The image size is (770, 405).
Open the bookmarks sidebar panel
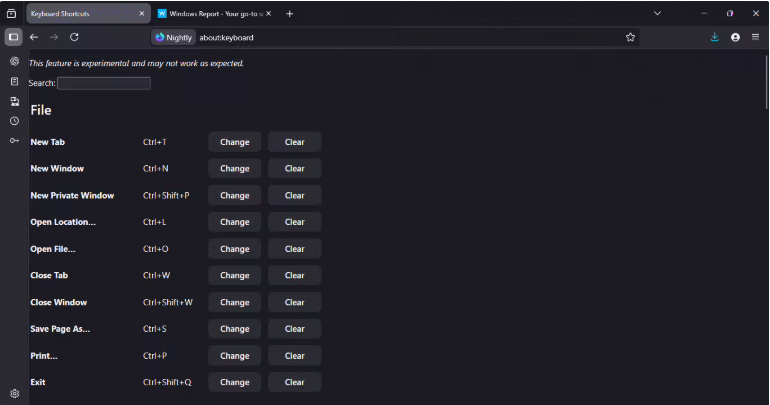point(14,81)
